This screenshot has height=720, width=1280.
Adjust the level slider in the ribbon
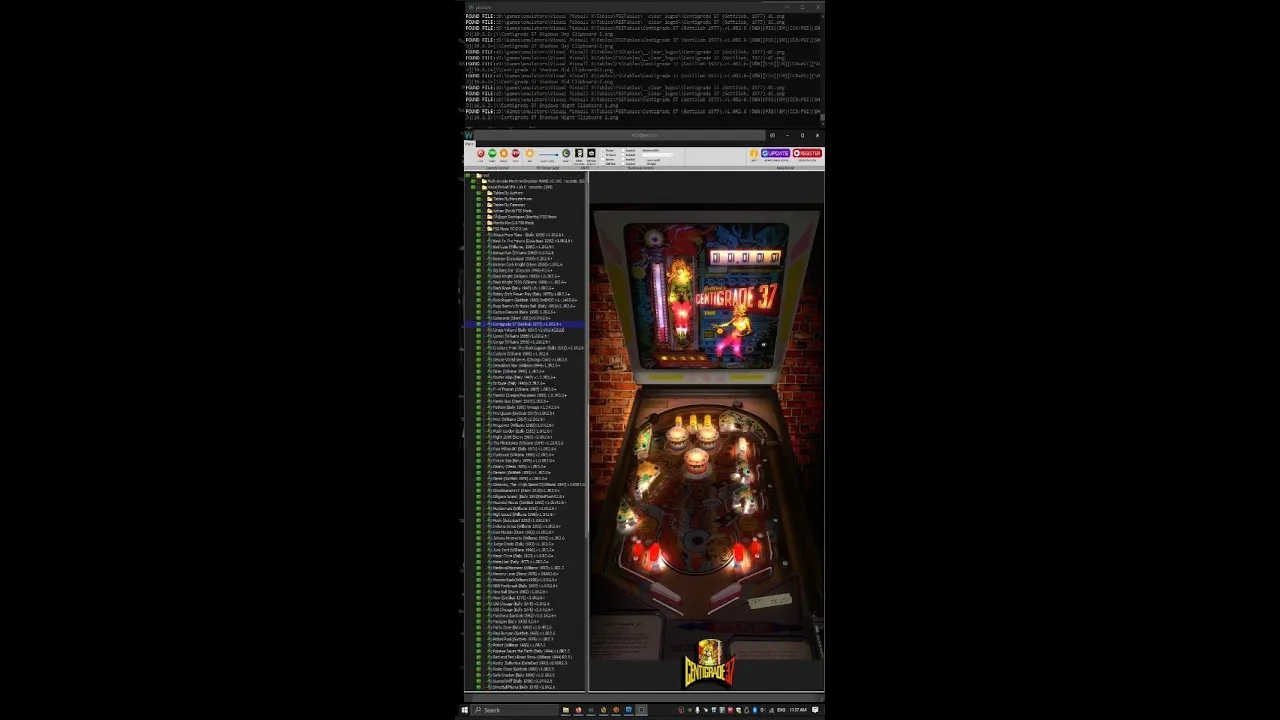[548, 155]
